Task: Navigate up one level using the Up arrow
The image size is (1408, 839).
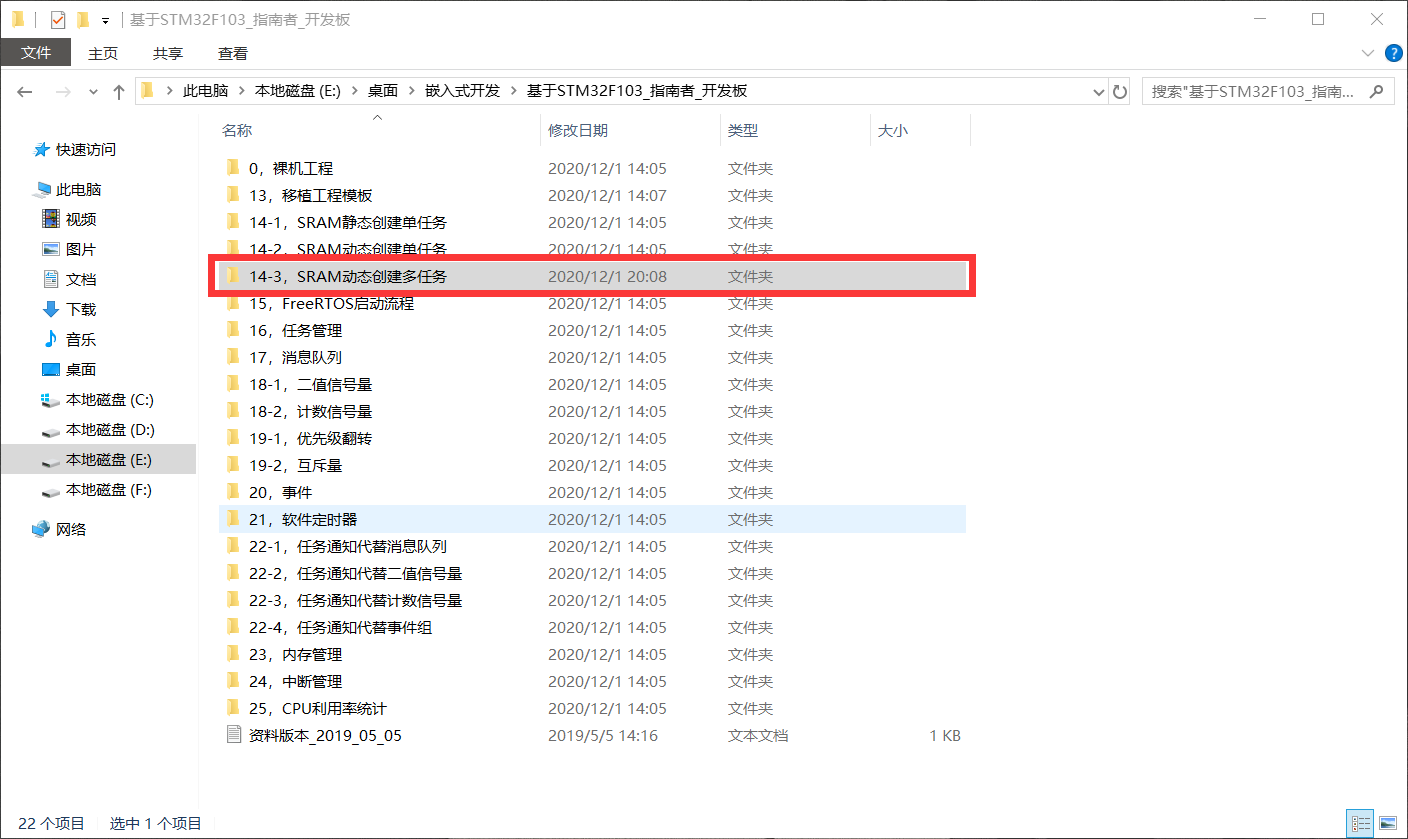Action: click(x=117, y=91)
